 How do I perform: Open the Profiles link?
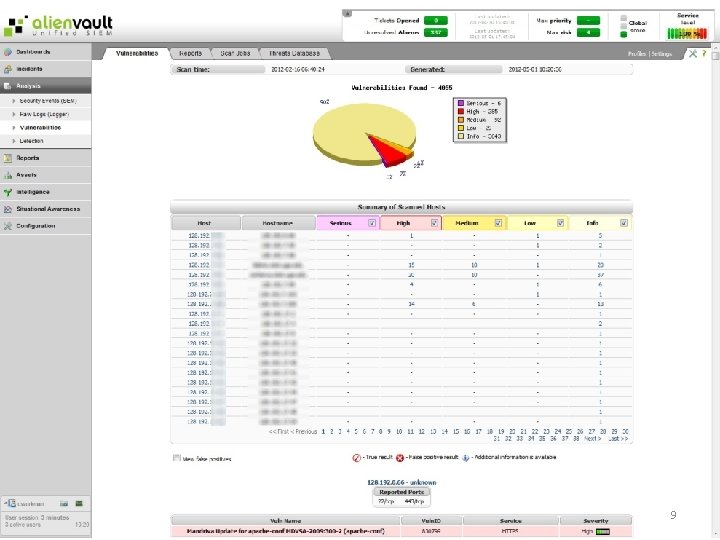tap(636, 54)
